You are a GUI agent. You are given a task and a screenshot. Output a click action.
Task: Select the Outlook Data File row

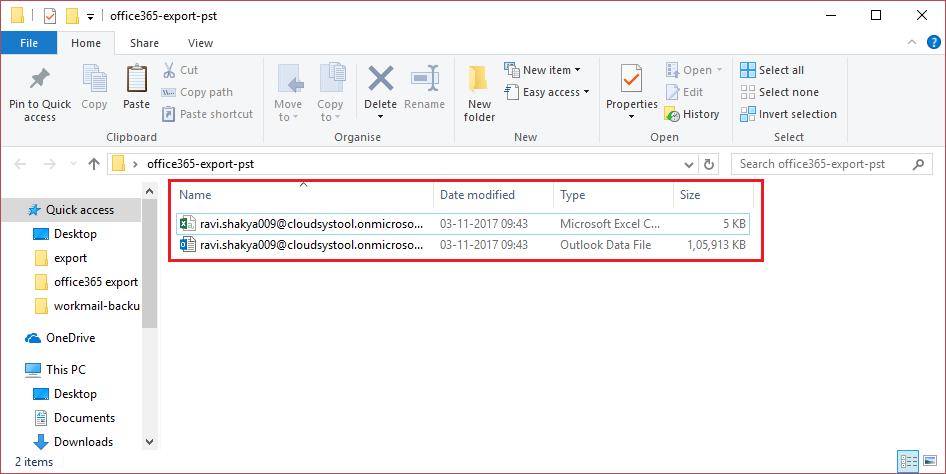tap(463, 245)
